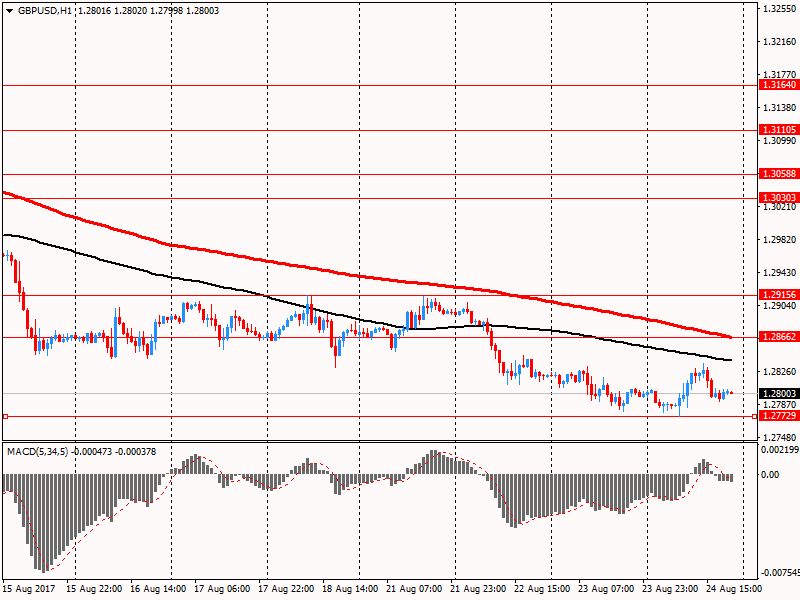The width and height of the screenshot is (800, 600).
Task: Select the close price 1.28003 in the chart header
Action: coord(203,11)
